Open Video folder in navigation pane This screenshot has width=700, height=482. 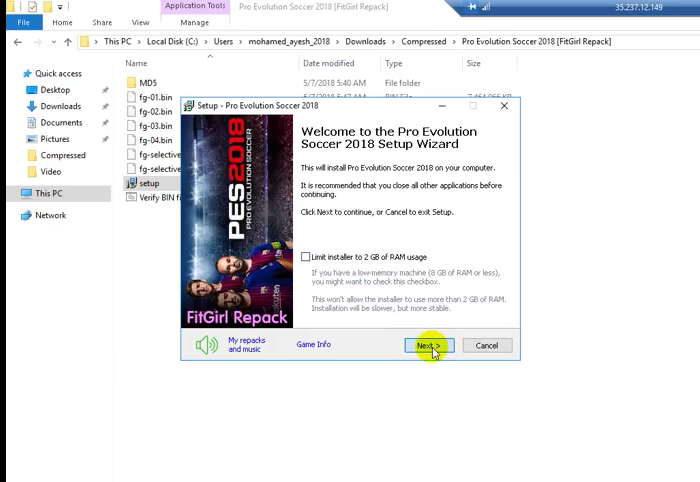(x=50, y=171)
